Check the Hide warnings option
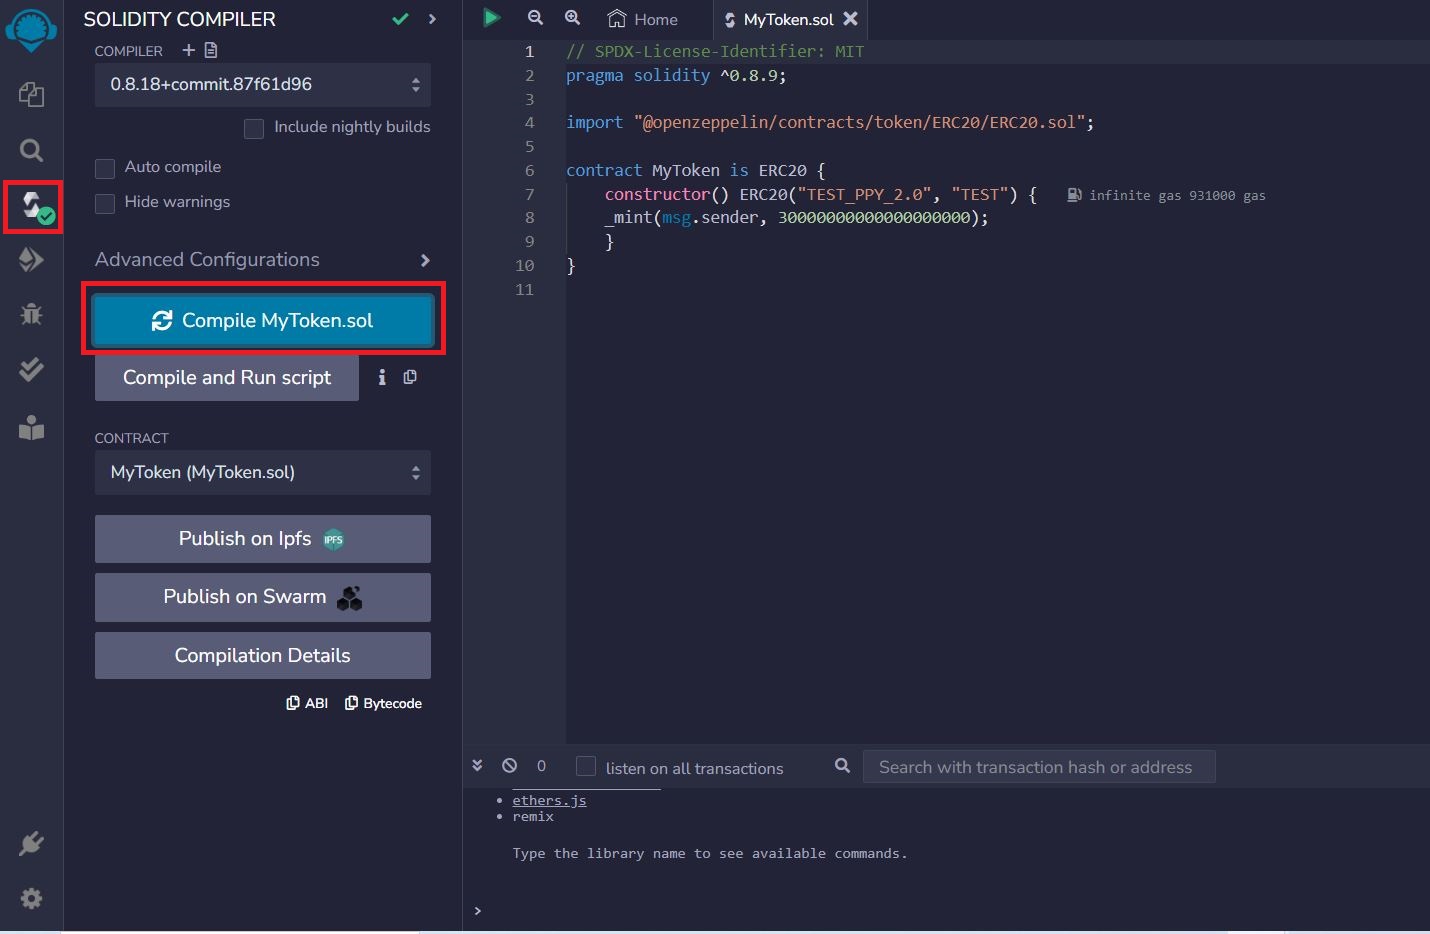1430x934 pixels. pos(105,203)
